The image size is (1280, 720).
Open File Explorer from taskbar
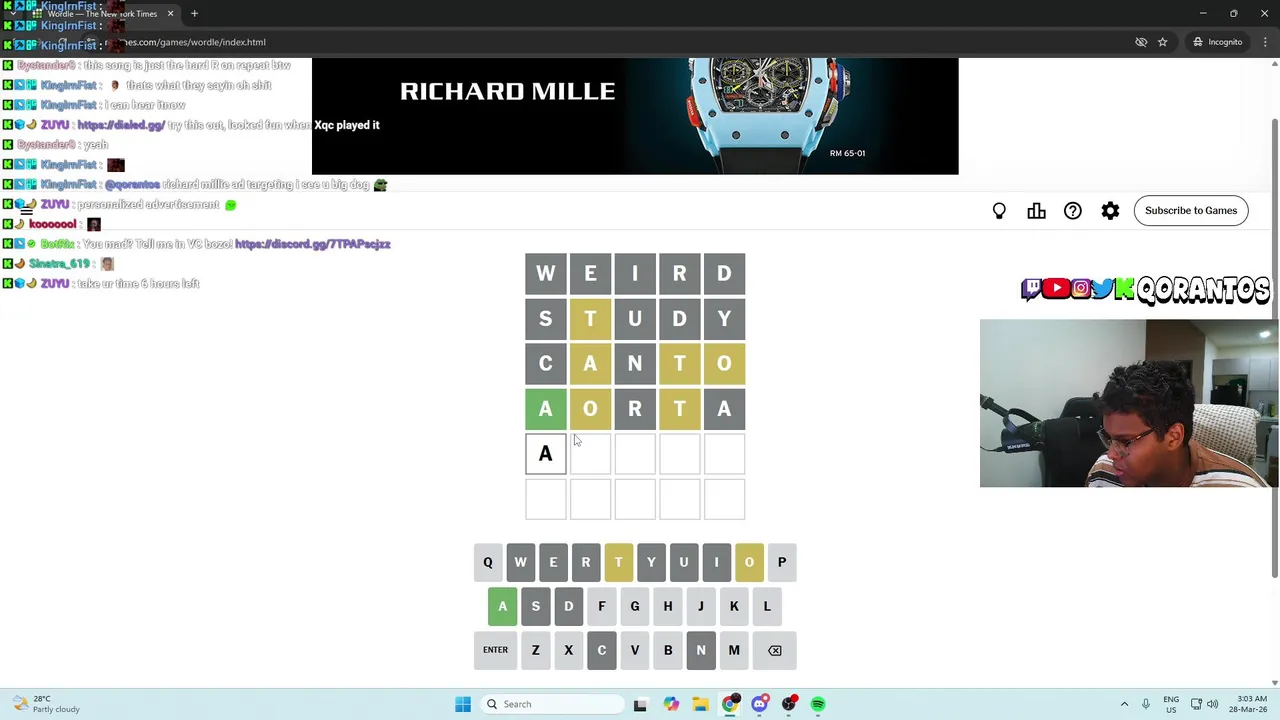[700, 704]
